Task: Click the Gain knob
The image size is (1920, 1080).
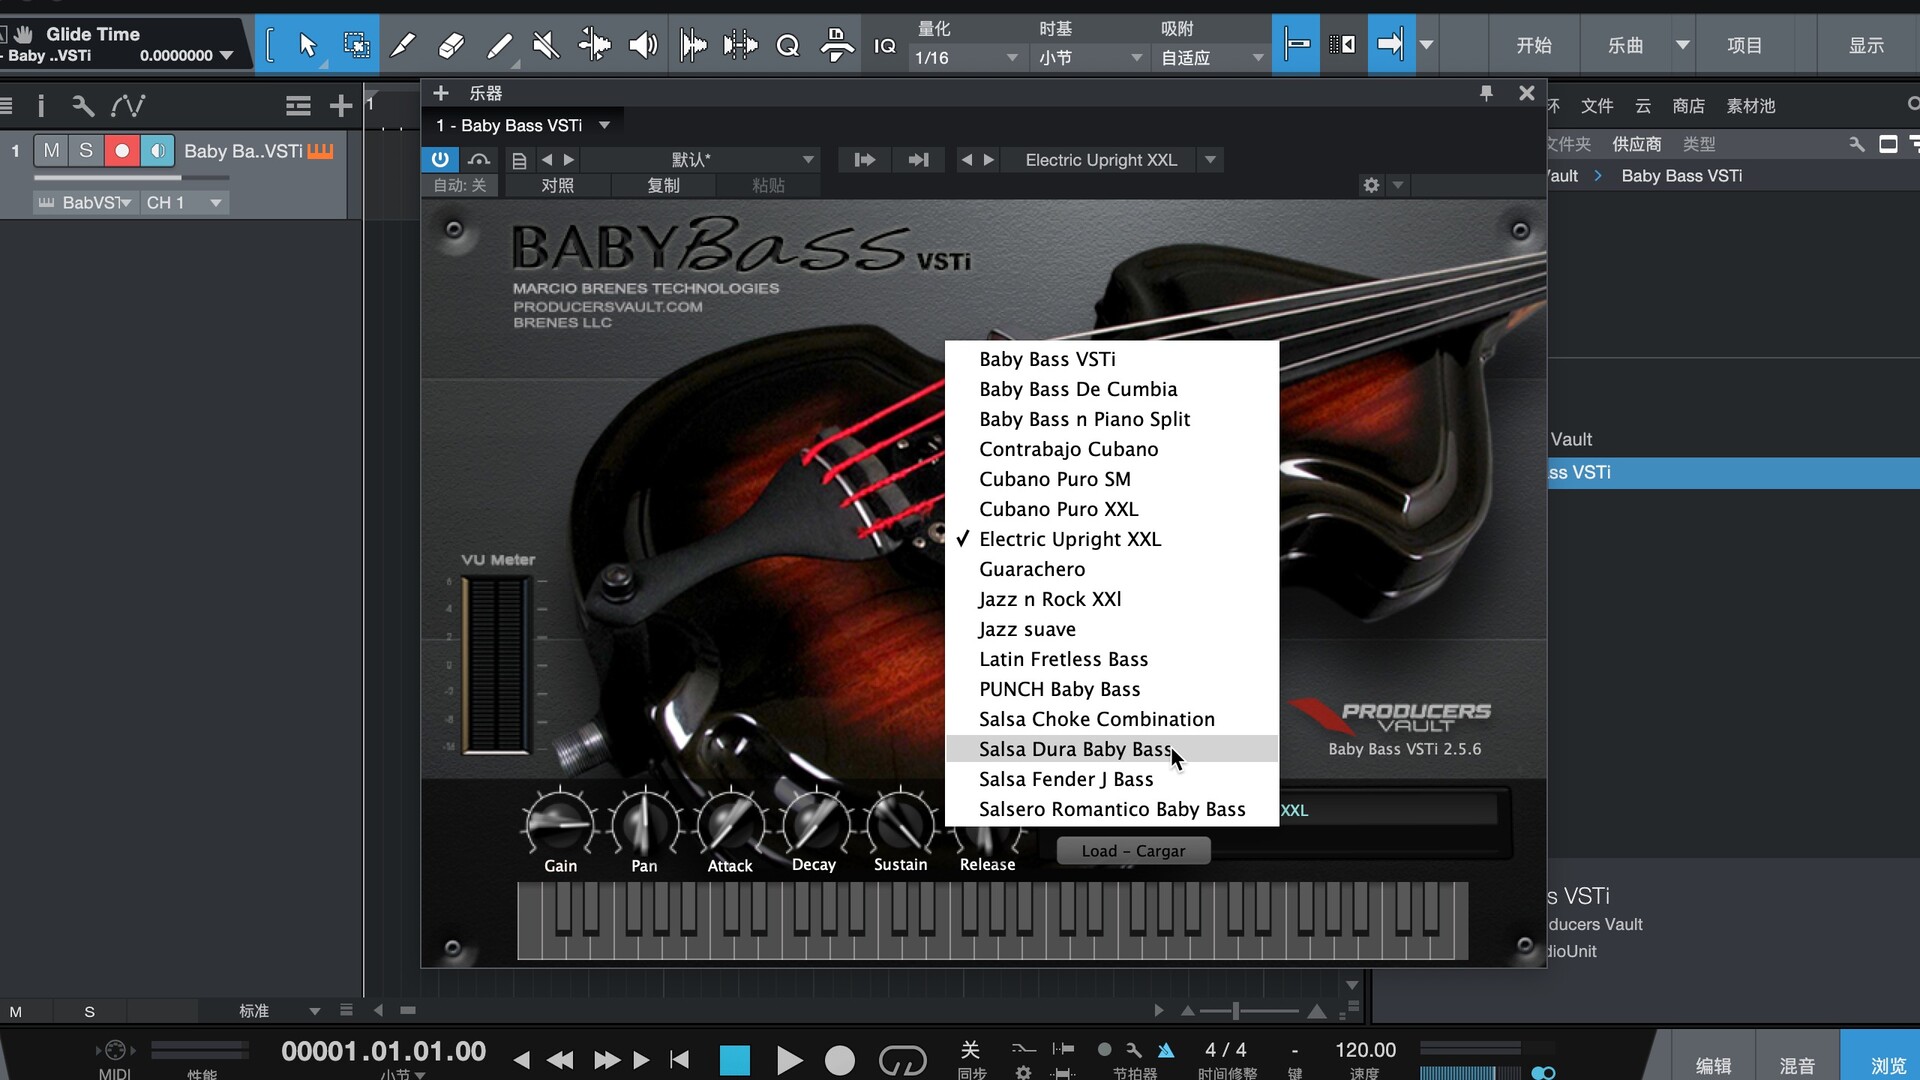Action: tap(559, 825)
